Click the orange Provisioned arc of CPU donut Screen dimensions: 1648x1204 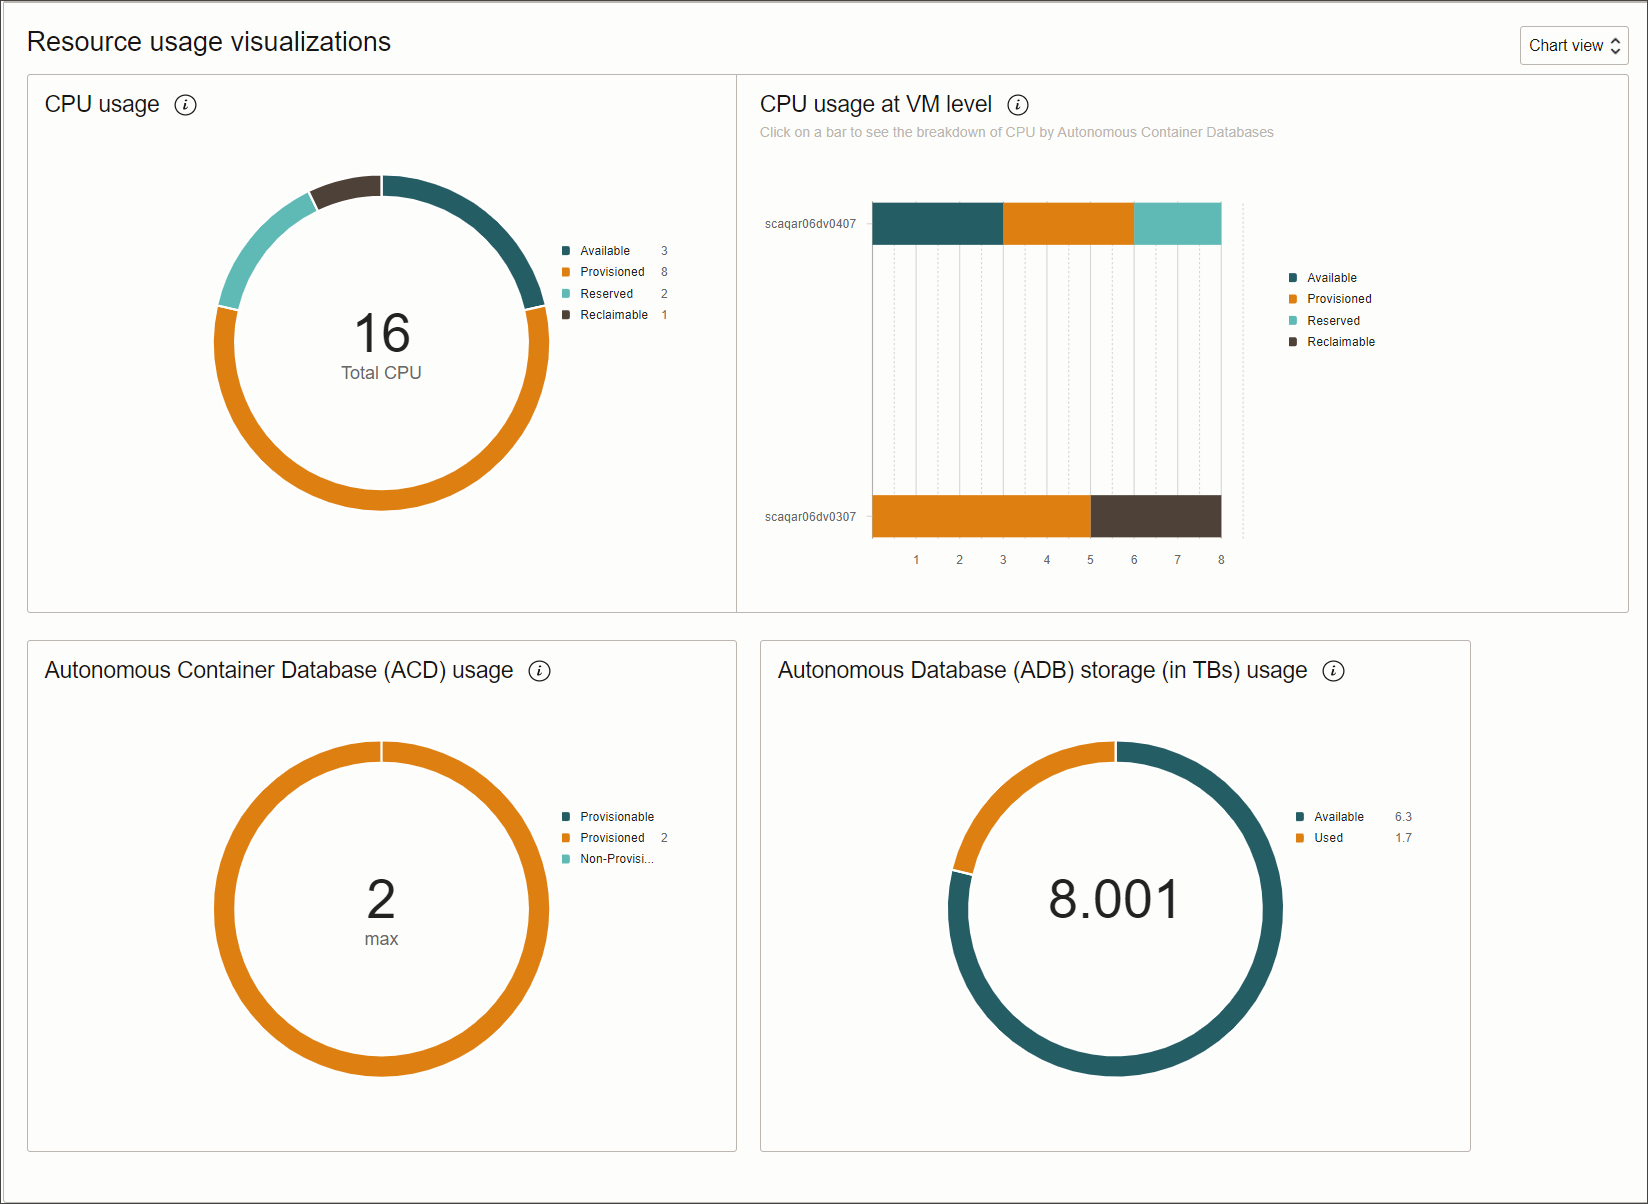tap(382, 499)
